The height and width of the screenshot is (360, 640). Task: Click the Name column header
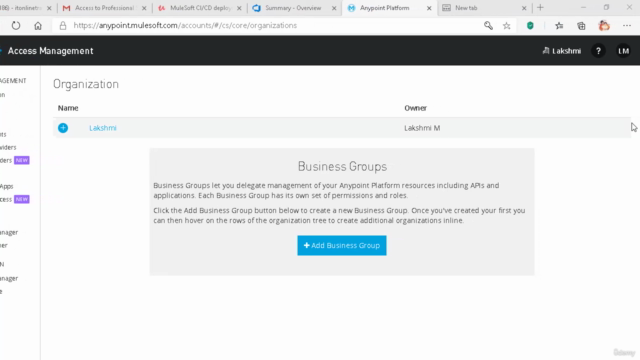pos(68,108)
